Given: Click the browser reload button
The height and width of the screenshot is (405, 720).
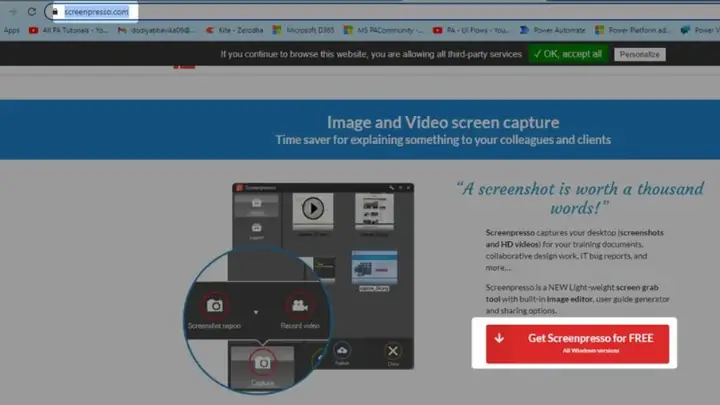Looking at the screenshot, I should click(x=32, y=11).
